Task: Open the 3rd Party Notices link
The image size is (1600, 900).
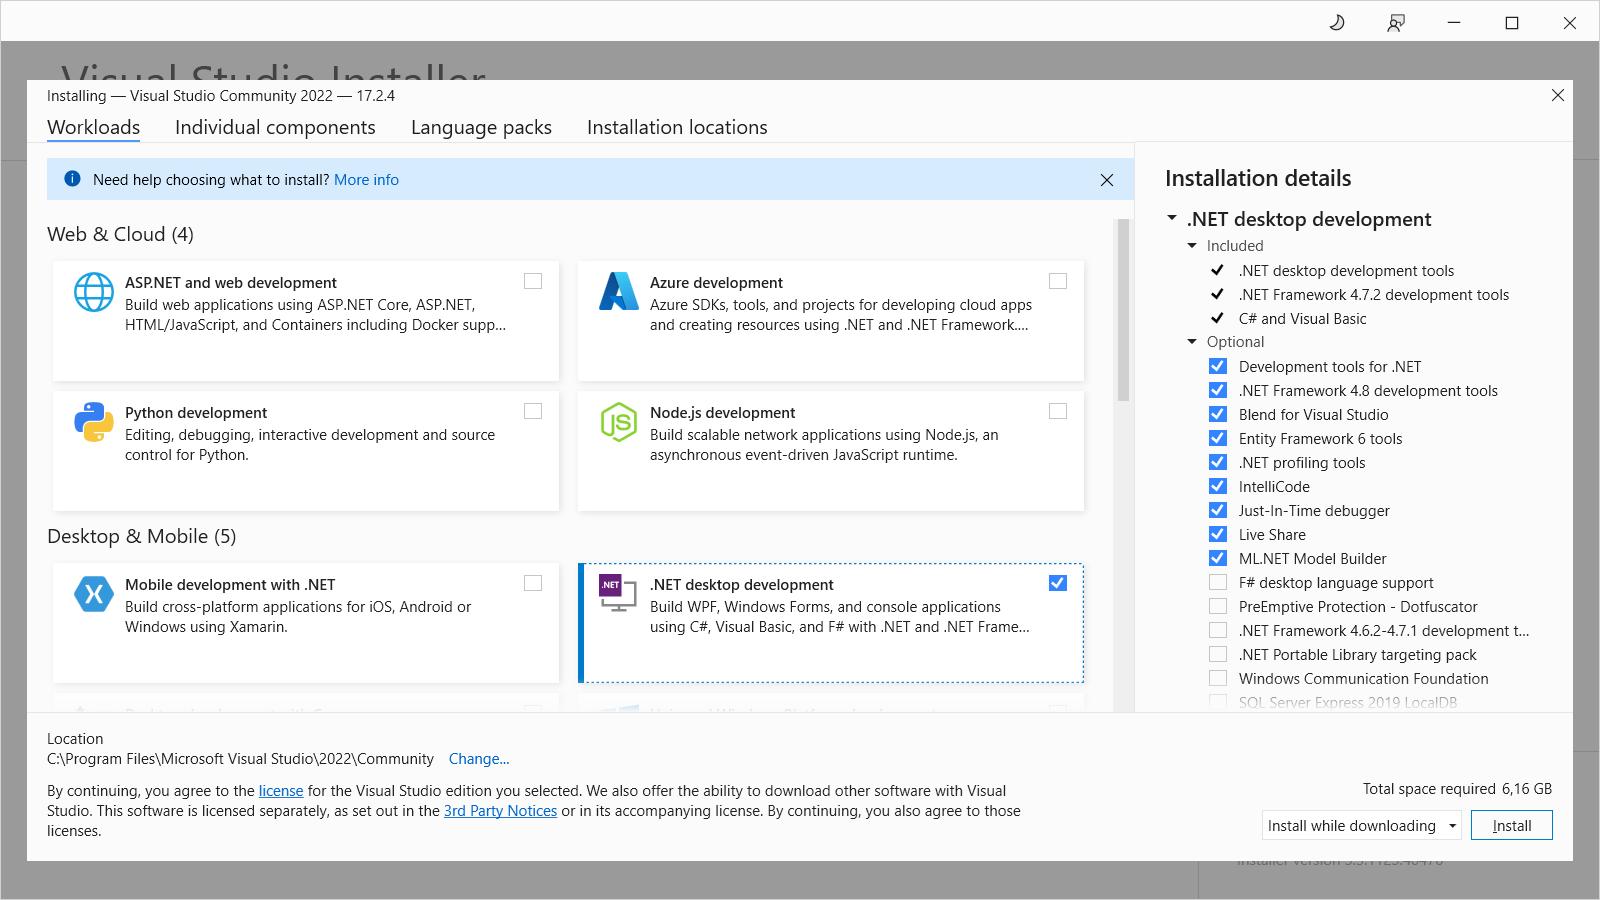Action: pos(500,811)
